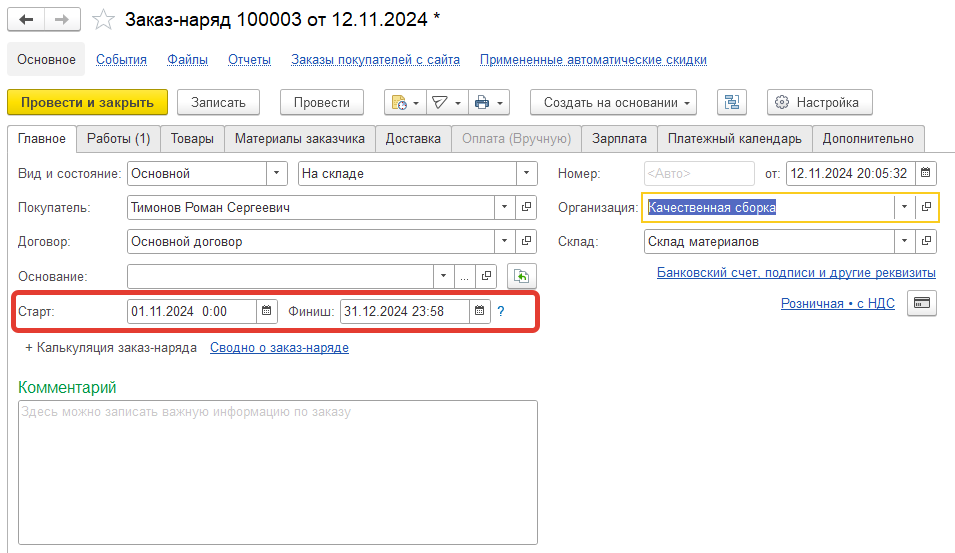Click Договор field Основной договор
Viewport: 955px width, 553px height.
click(x=311, y=241)
